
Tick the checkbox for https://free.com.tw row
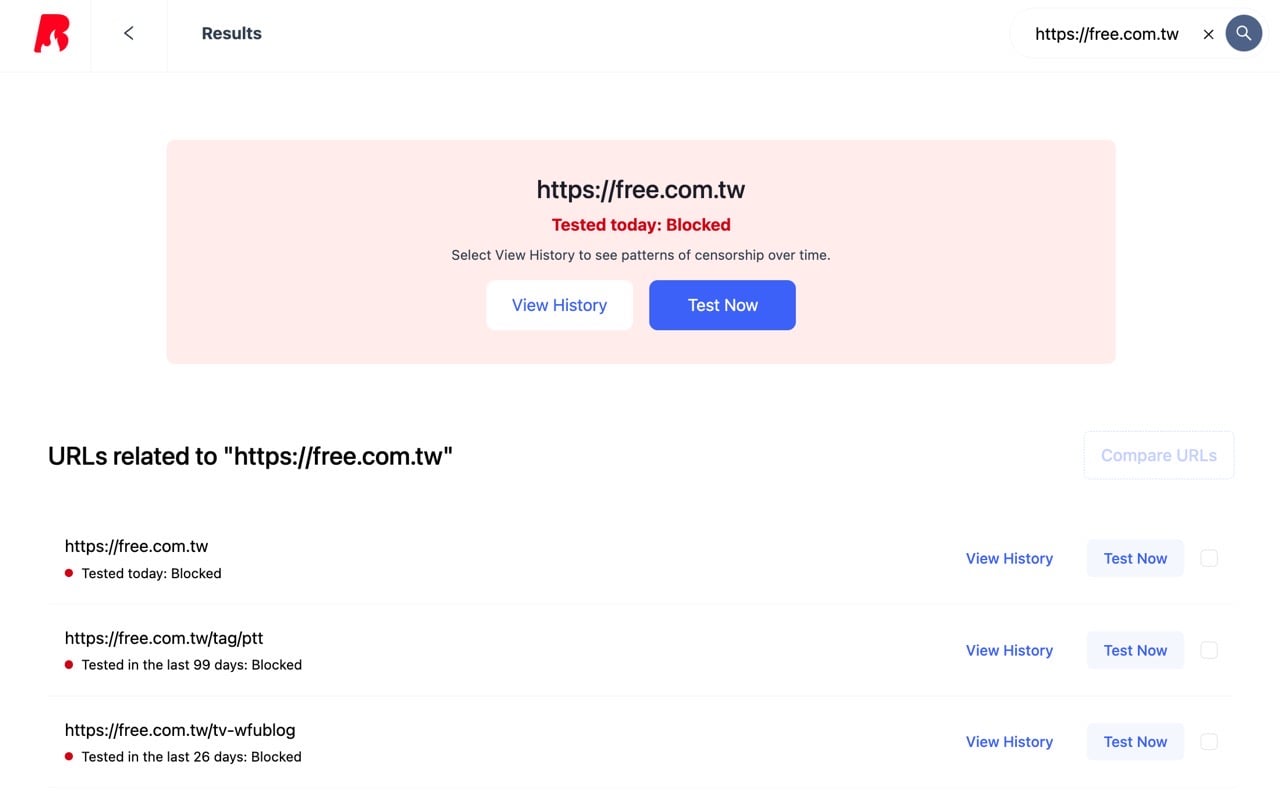coord(1209,558)
